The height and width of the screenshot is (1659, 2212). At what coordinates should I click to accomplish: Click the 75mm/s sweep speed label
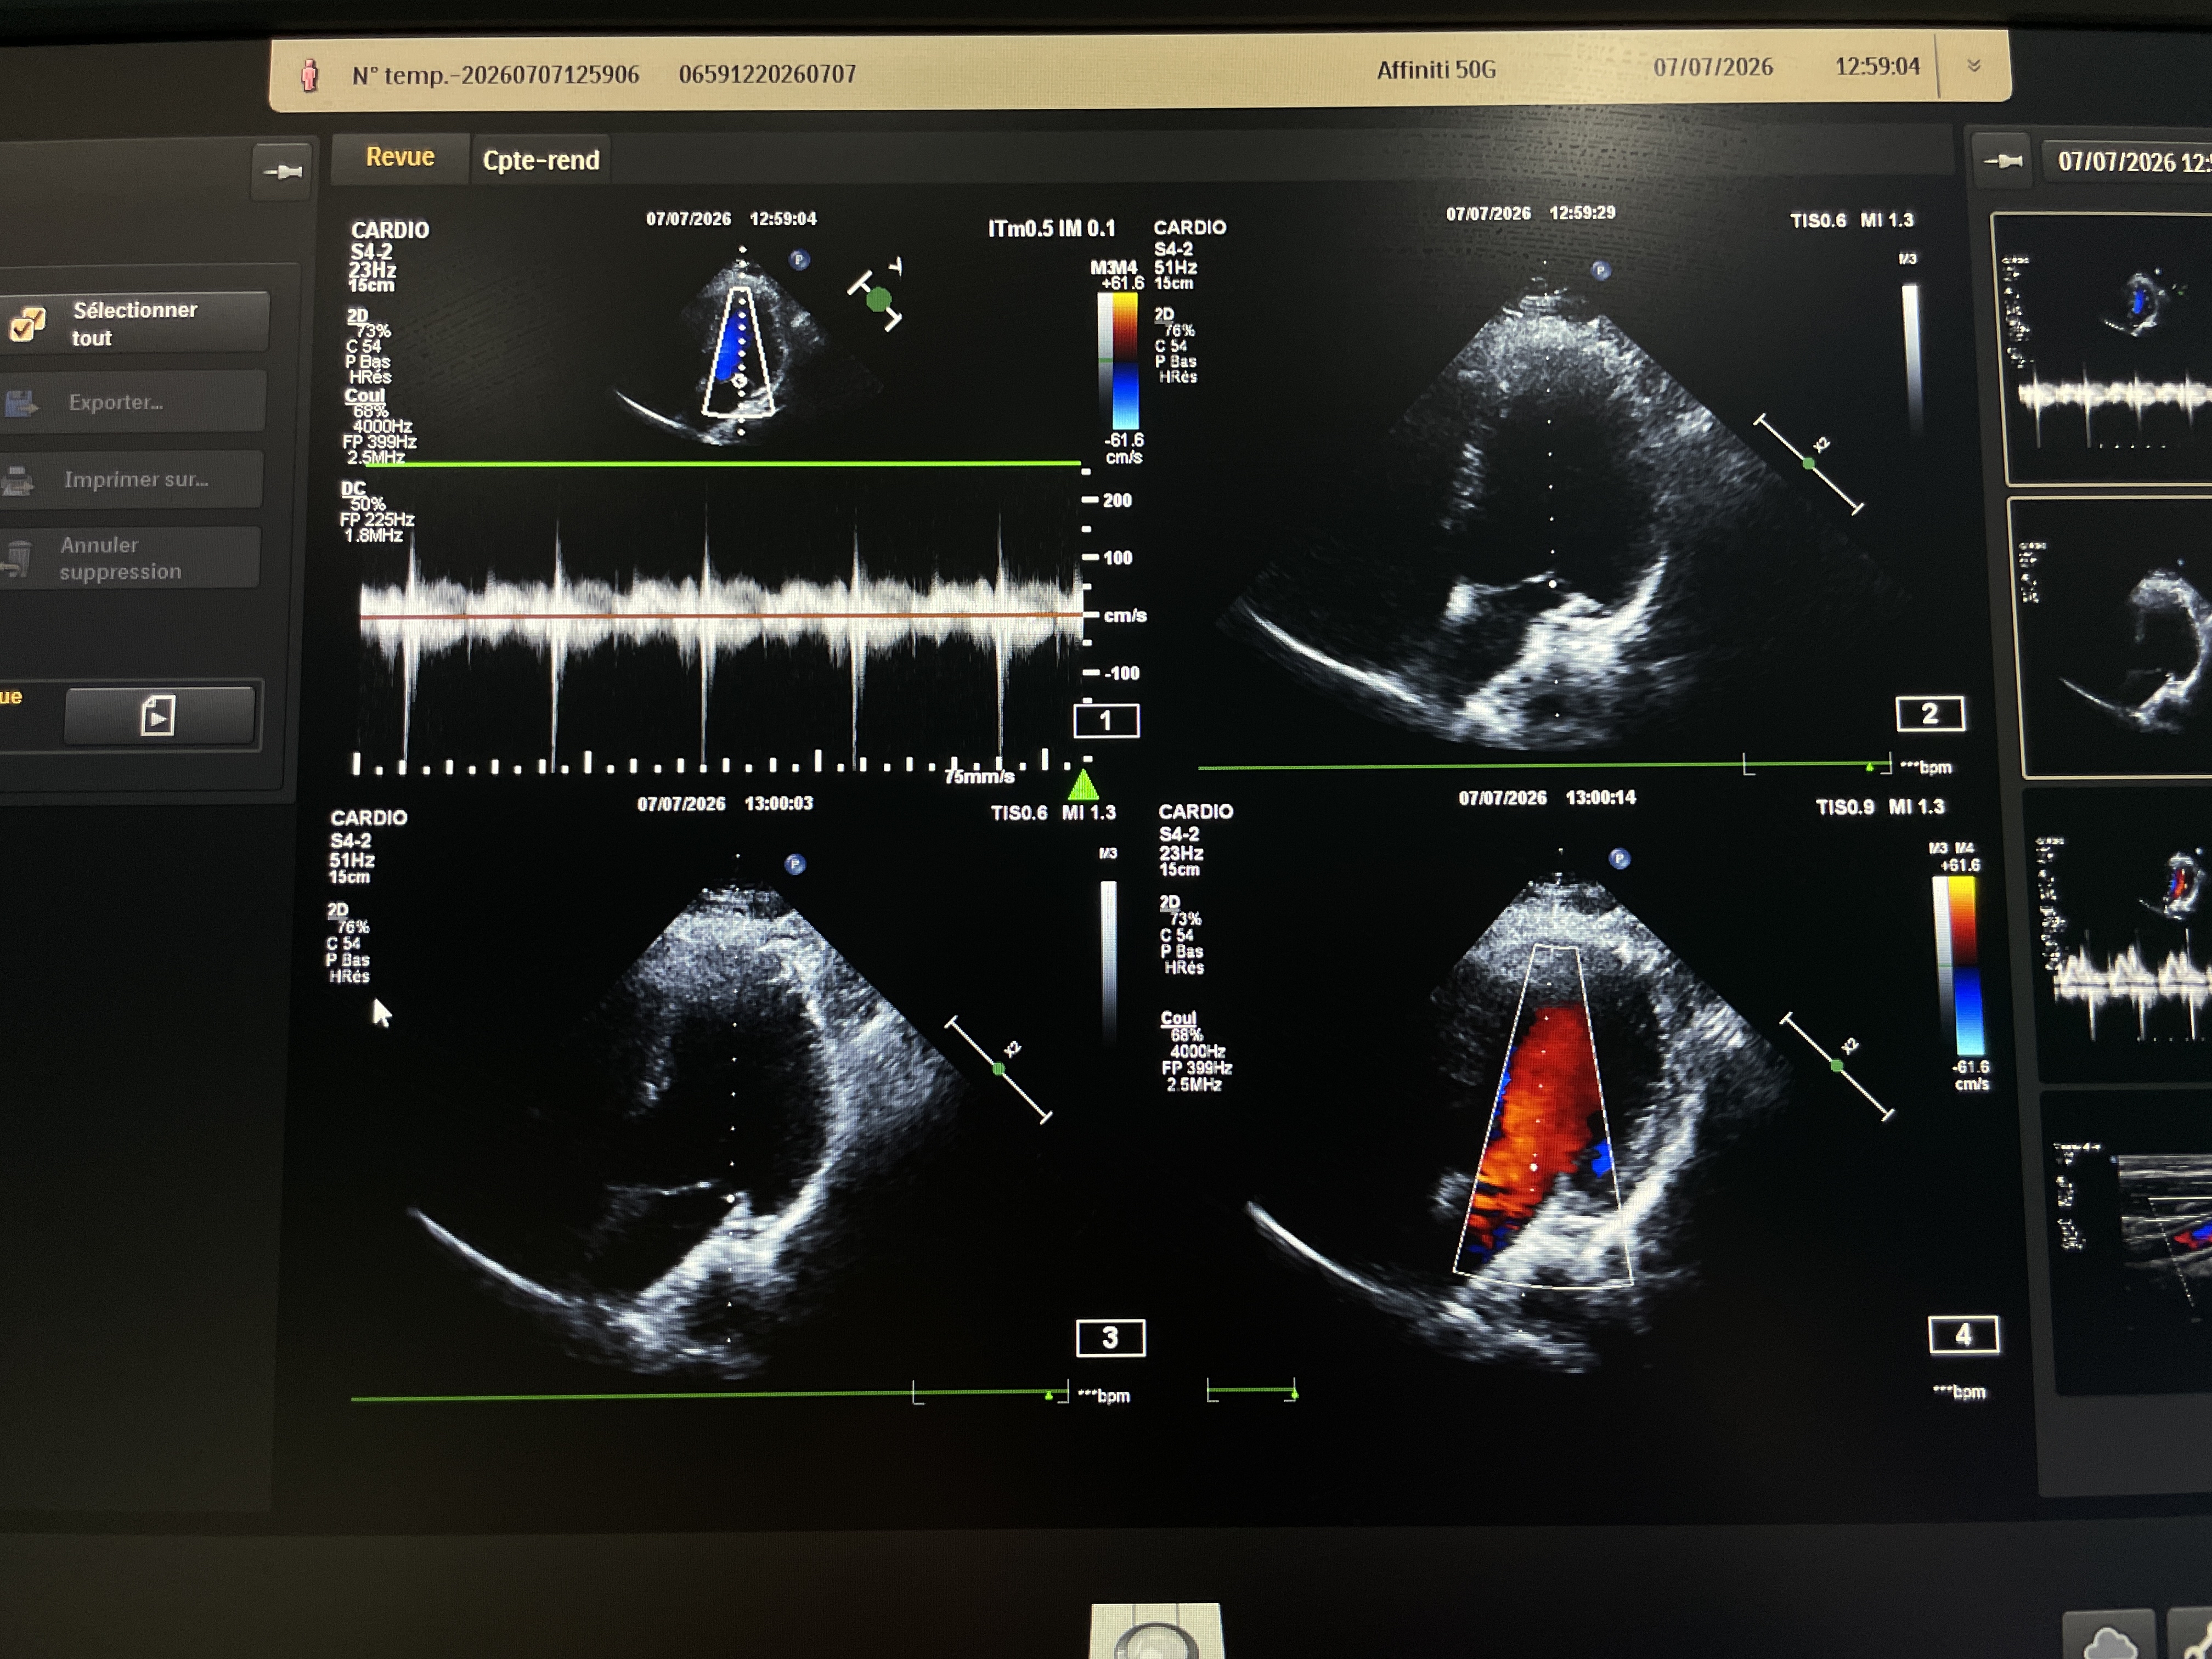[979, 776]
